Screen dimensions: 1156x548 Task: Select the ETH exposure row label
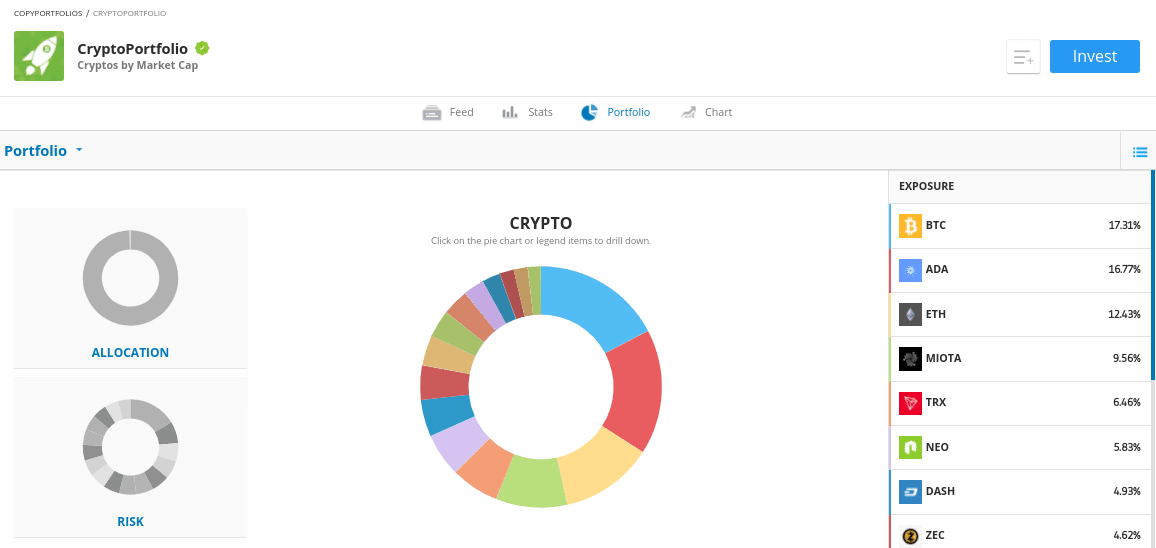(x=936, y=313)
